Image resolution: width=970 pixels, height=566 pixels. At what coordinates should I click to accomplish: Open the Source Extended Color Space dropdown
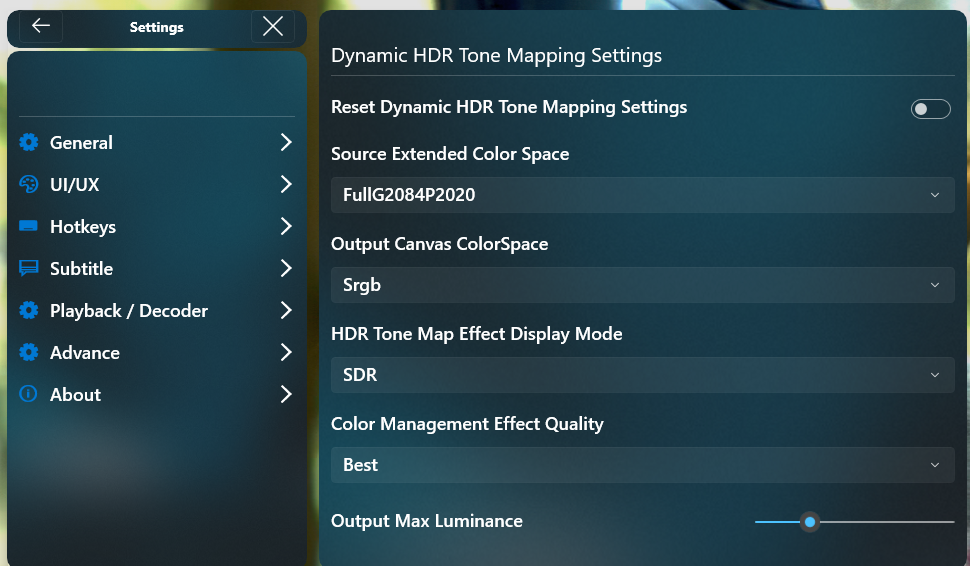(x=643, y=195)
